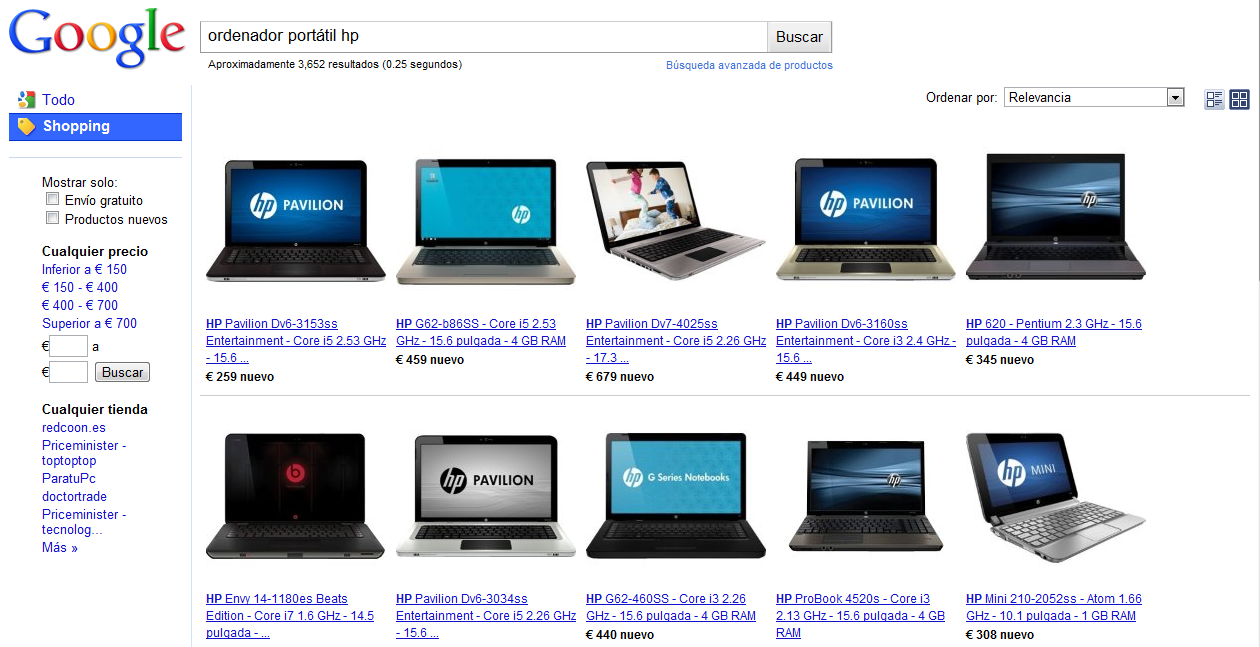Click the Cualquier tienda heading
Screen dimensions: 1260x647
coord(95,409)
